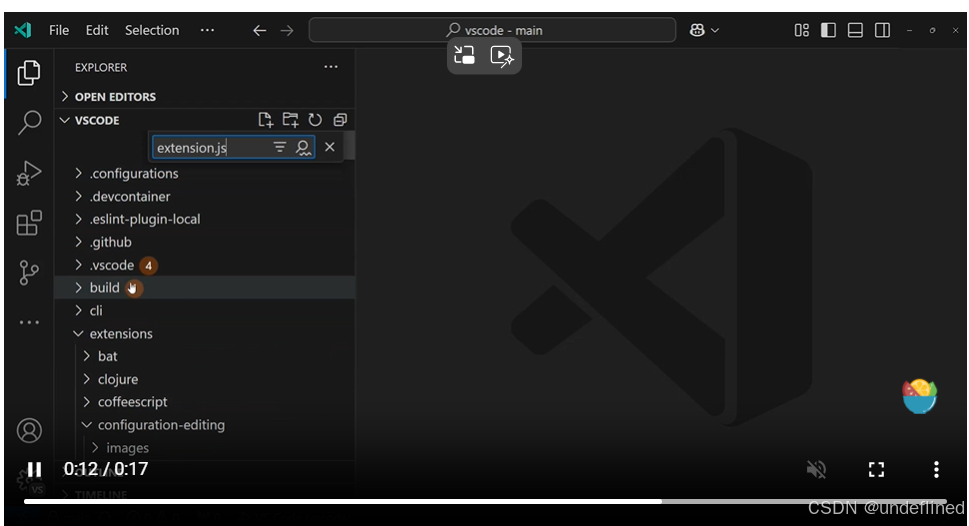Expand the coffeescript folder
The image size is (969, 526).
[x=205, y=402]
